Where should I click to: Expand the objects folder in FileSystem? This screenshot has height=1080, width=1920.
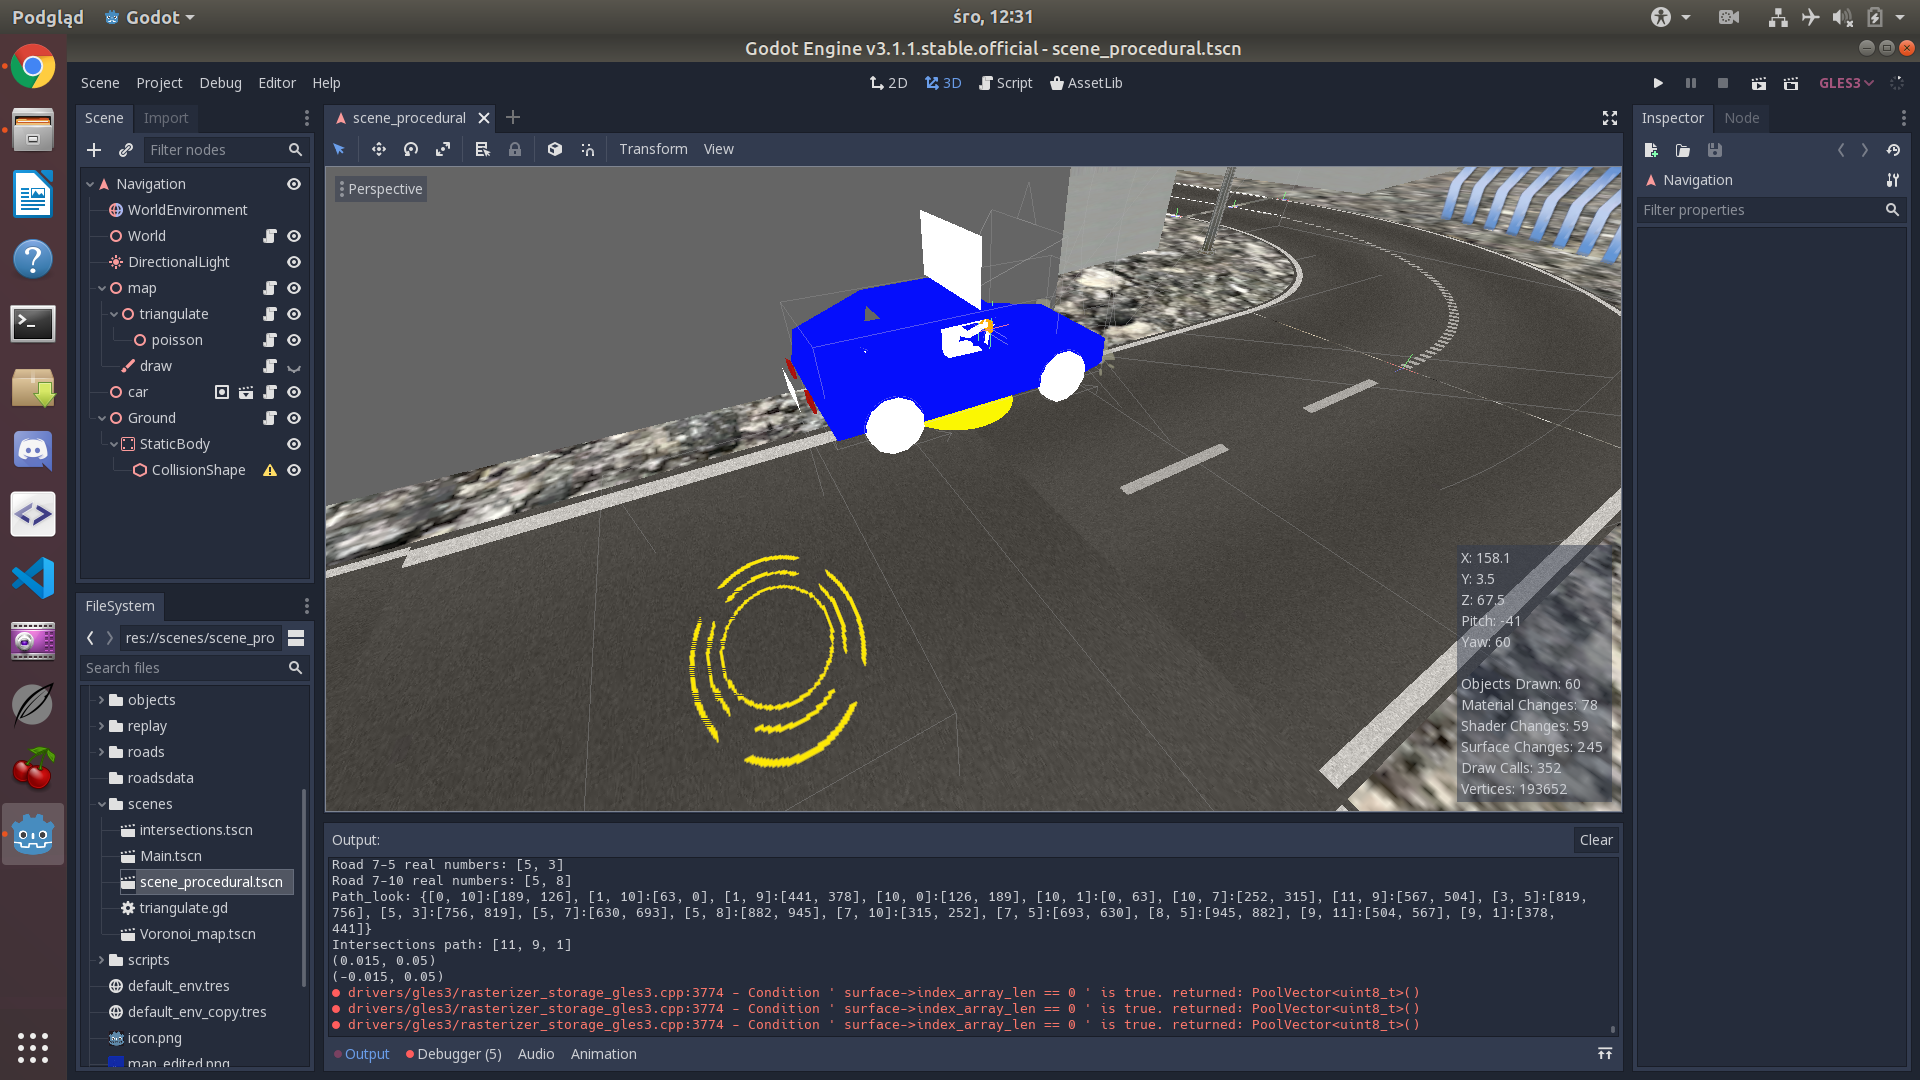[x=102, y=700]
